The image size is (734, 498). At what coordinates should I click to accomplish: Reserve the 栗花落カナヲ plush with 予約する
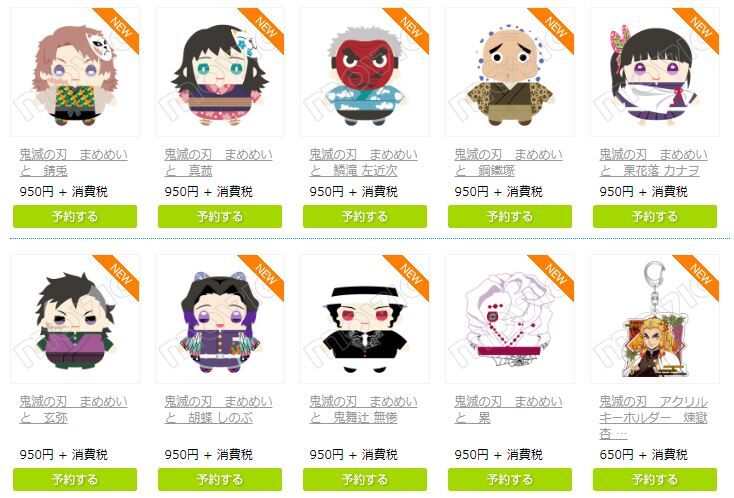(655, 217)
